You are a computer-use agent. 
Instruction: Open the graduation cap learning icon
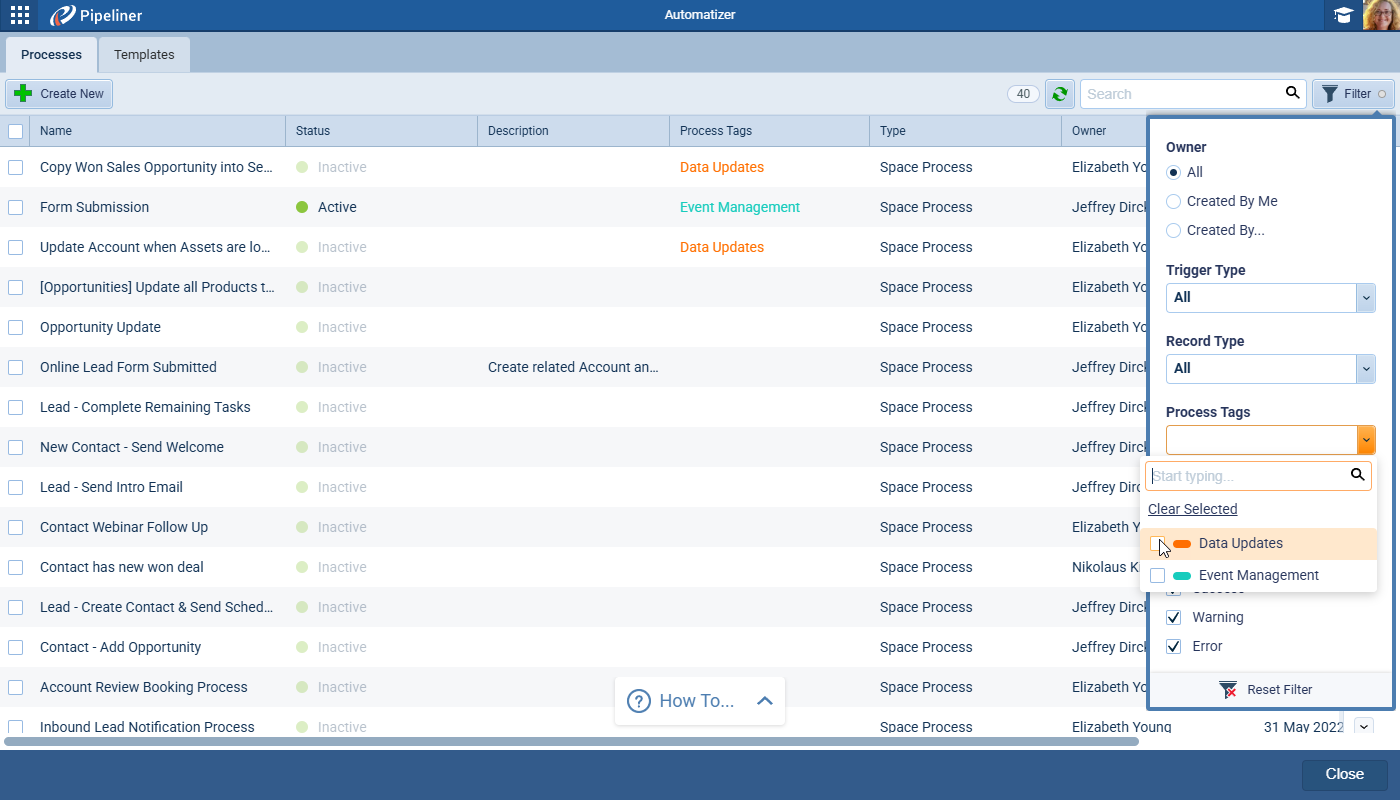tap(1343, 16)
